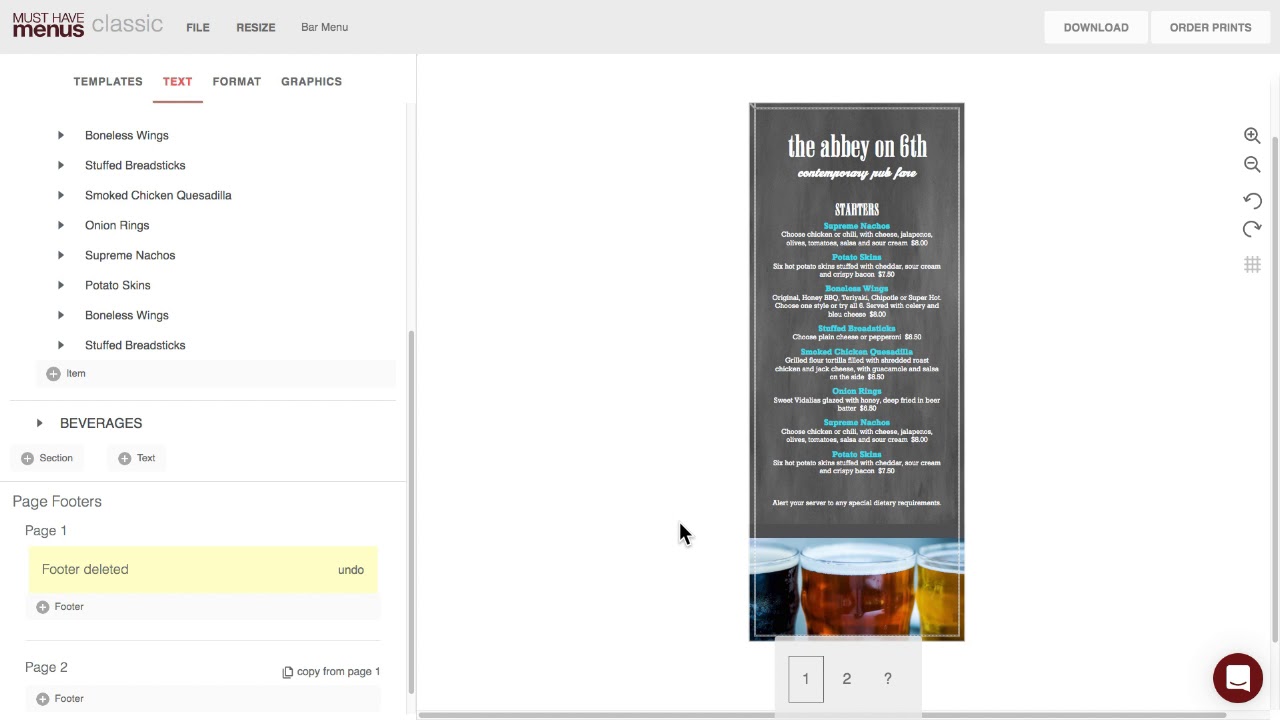The image size is (1280, 720).
Task: Select page 1 in the page switcher
Action: [806, 679]
